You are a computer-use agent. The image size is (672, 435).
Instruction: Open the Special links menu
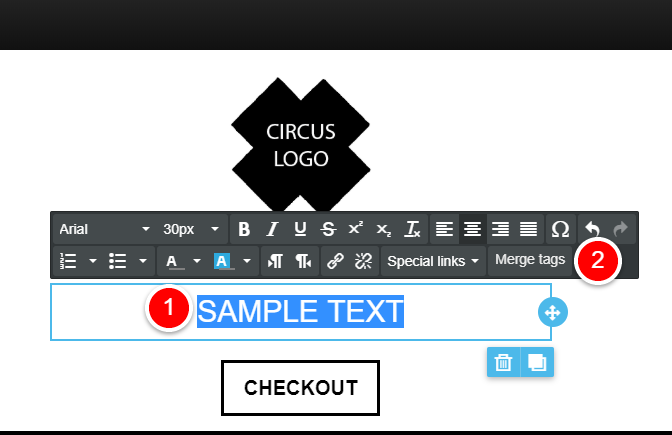tap(433, 261)
